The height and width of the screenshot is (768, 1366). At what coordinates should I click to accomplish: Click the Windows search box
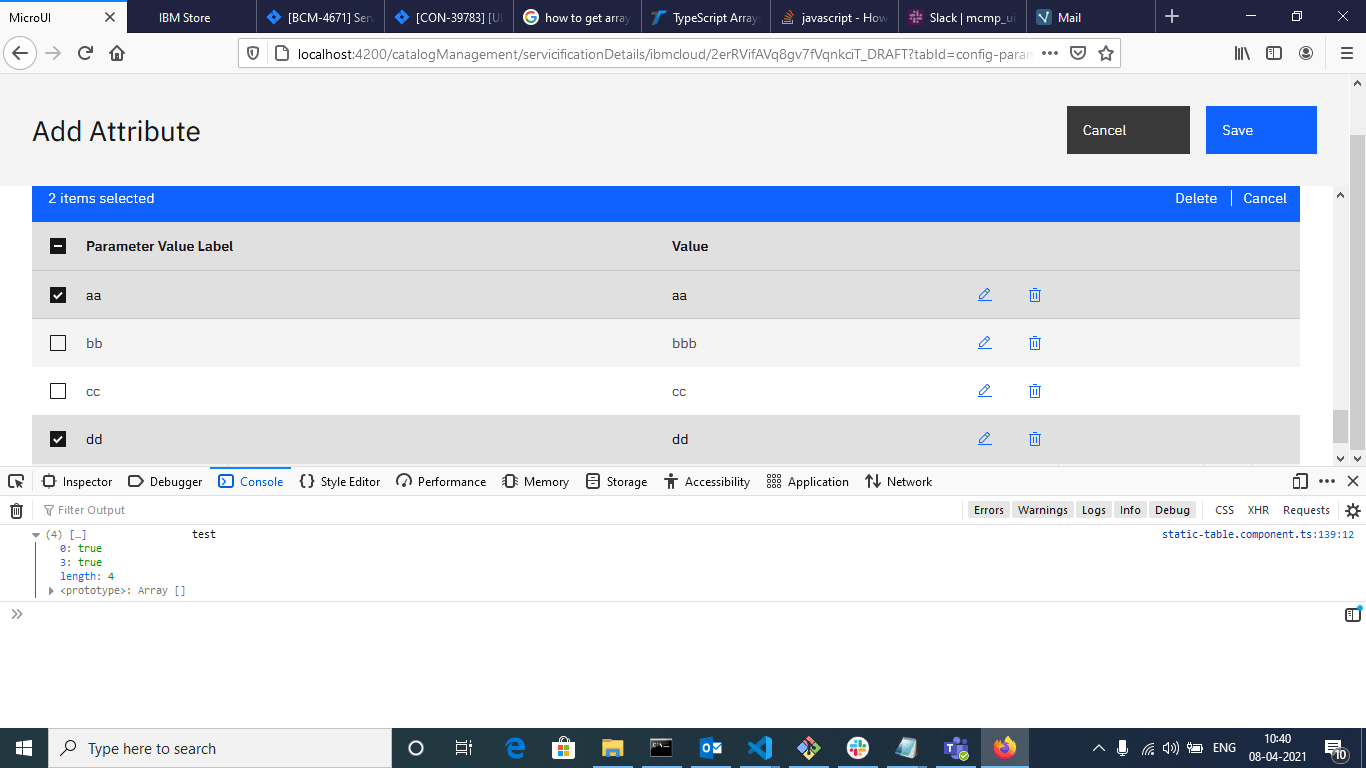coord(220,748)
